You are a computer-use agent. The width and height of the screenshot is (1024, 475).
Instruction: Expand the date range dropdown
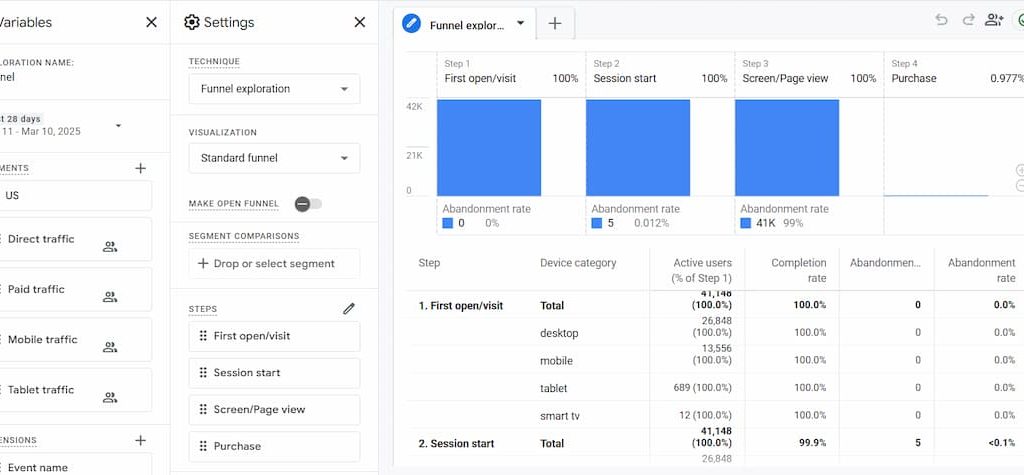(x=118, y=126)
